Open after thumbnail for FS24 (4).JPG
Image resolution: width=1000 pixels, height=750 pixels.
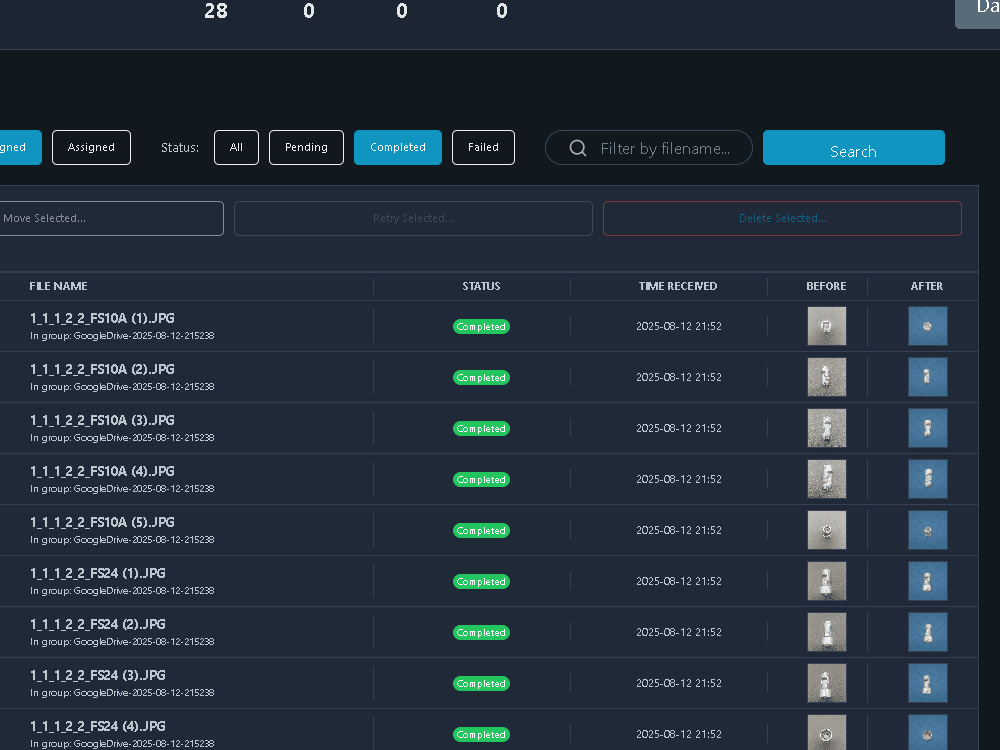click(927, 732)
